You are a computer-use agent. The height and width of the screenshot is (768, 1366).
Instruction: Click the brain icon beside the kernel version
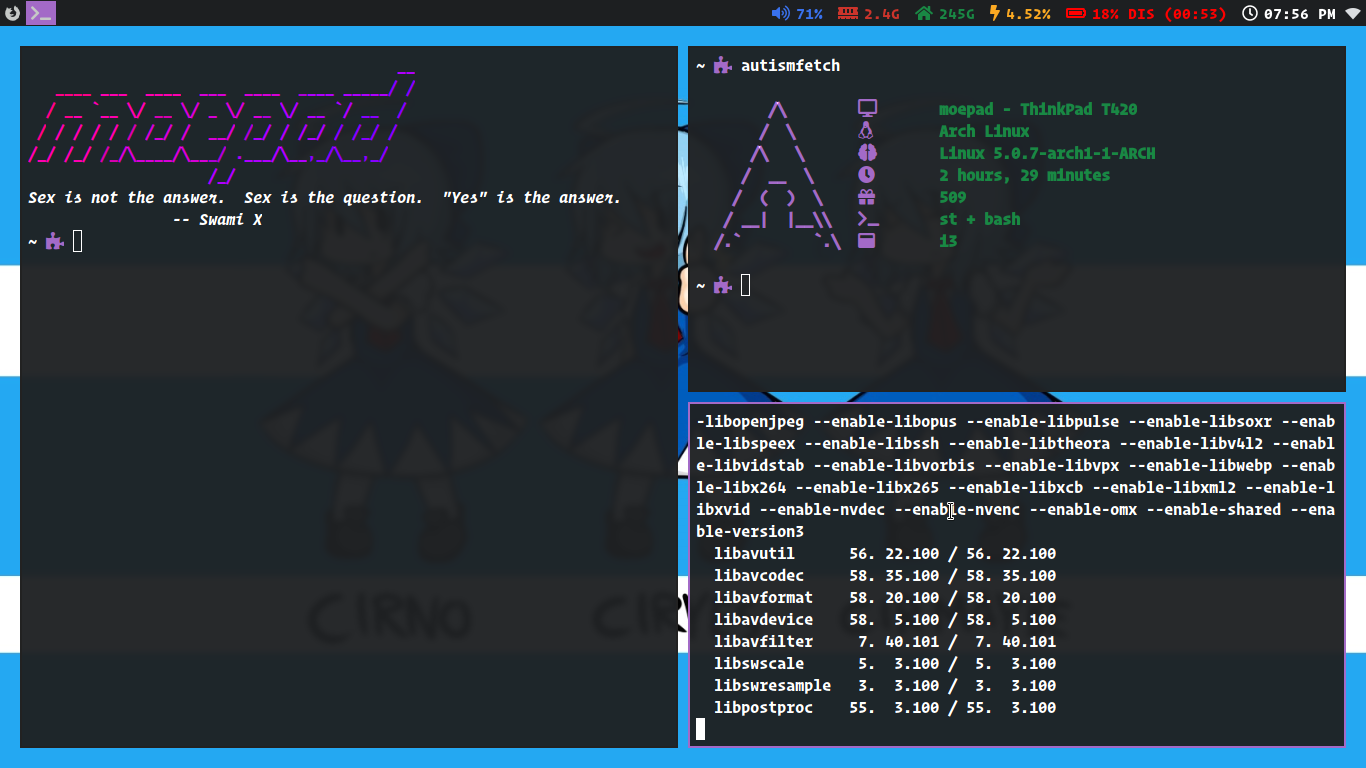[866, 153]
